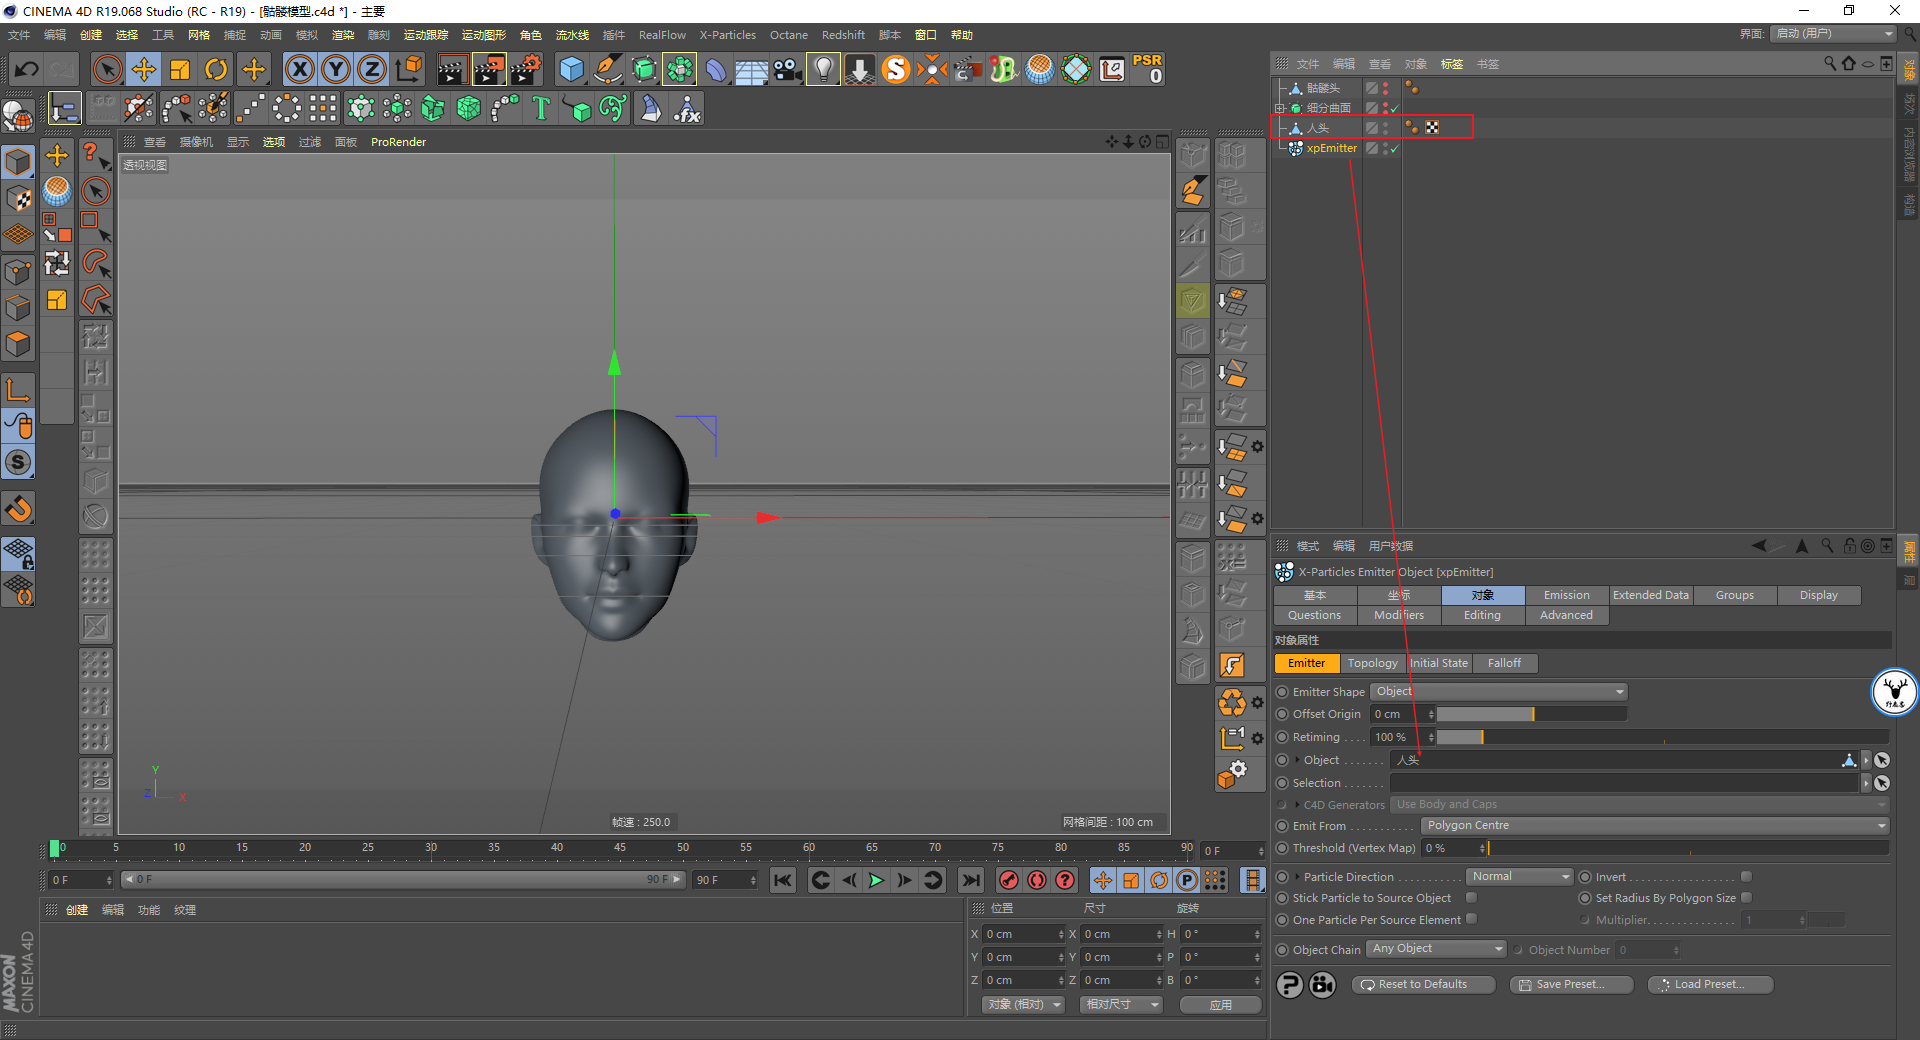Viewport: 1920px width, 1040px height.
Task: Jump to the end of animation
Action: point(971,880)
